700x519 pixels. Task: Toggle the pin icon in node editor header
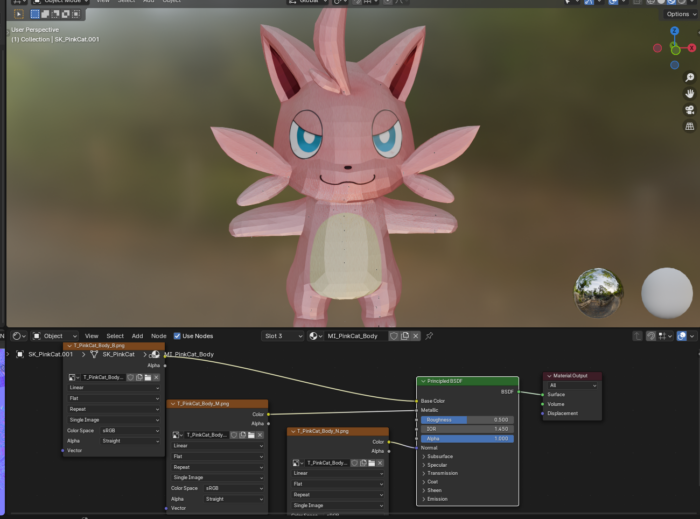(429, 336)
